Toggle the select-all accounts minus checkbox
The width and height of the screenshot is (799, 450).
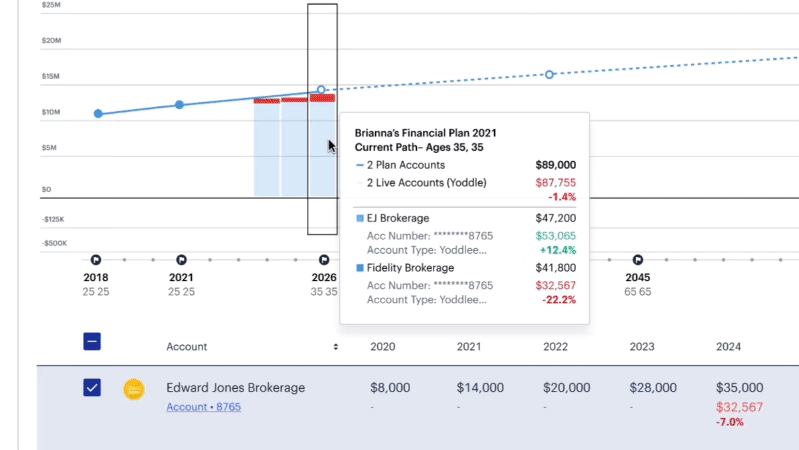tap(92, 341)
